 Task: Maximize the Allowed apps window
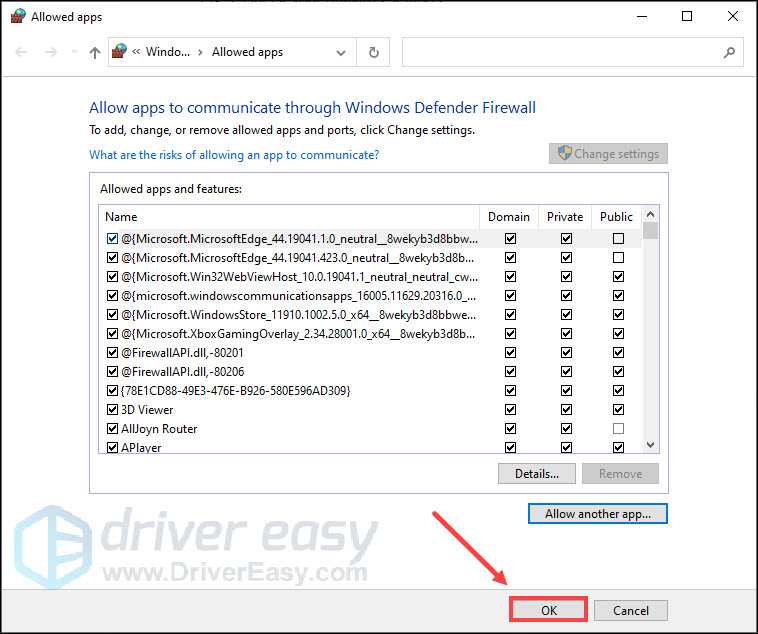pos(687,16)
